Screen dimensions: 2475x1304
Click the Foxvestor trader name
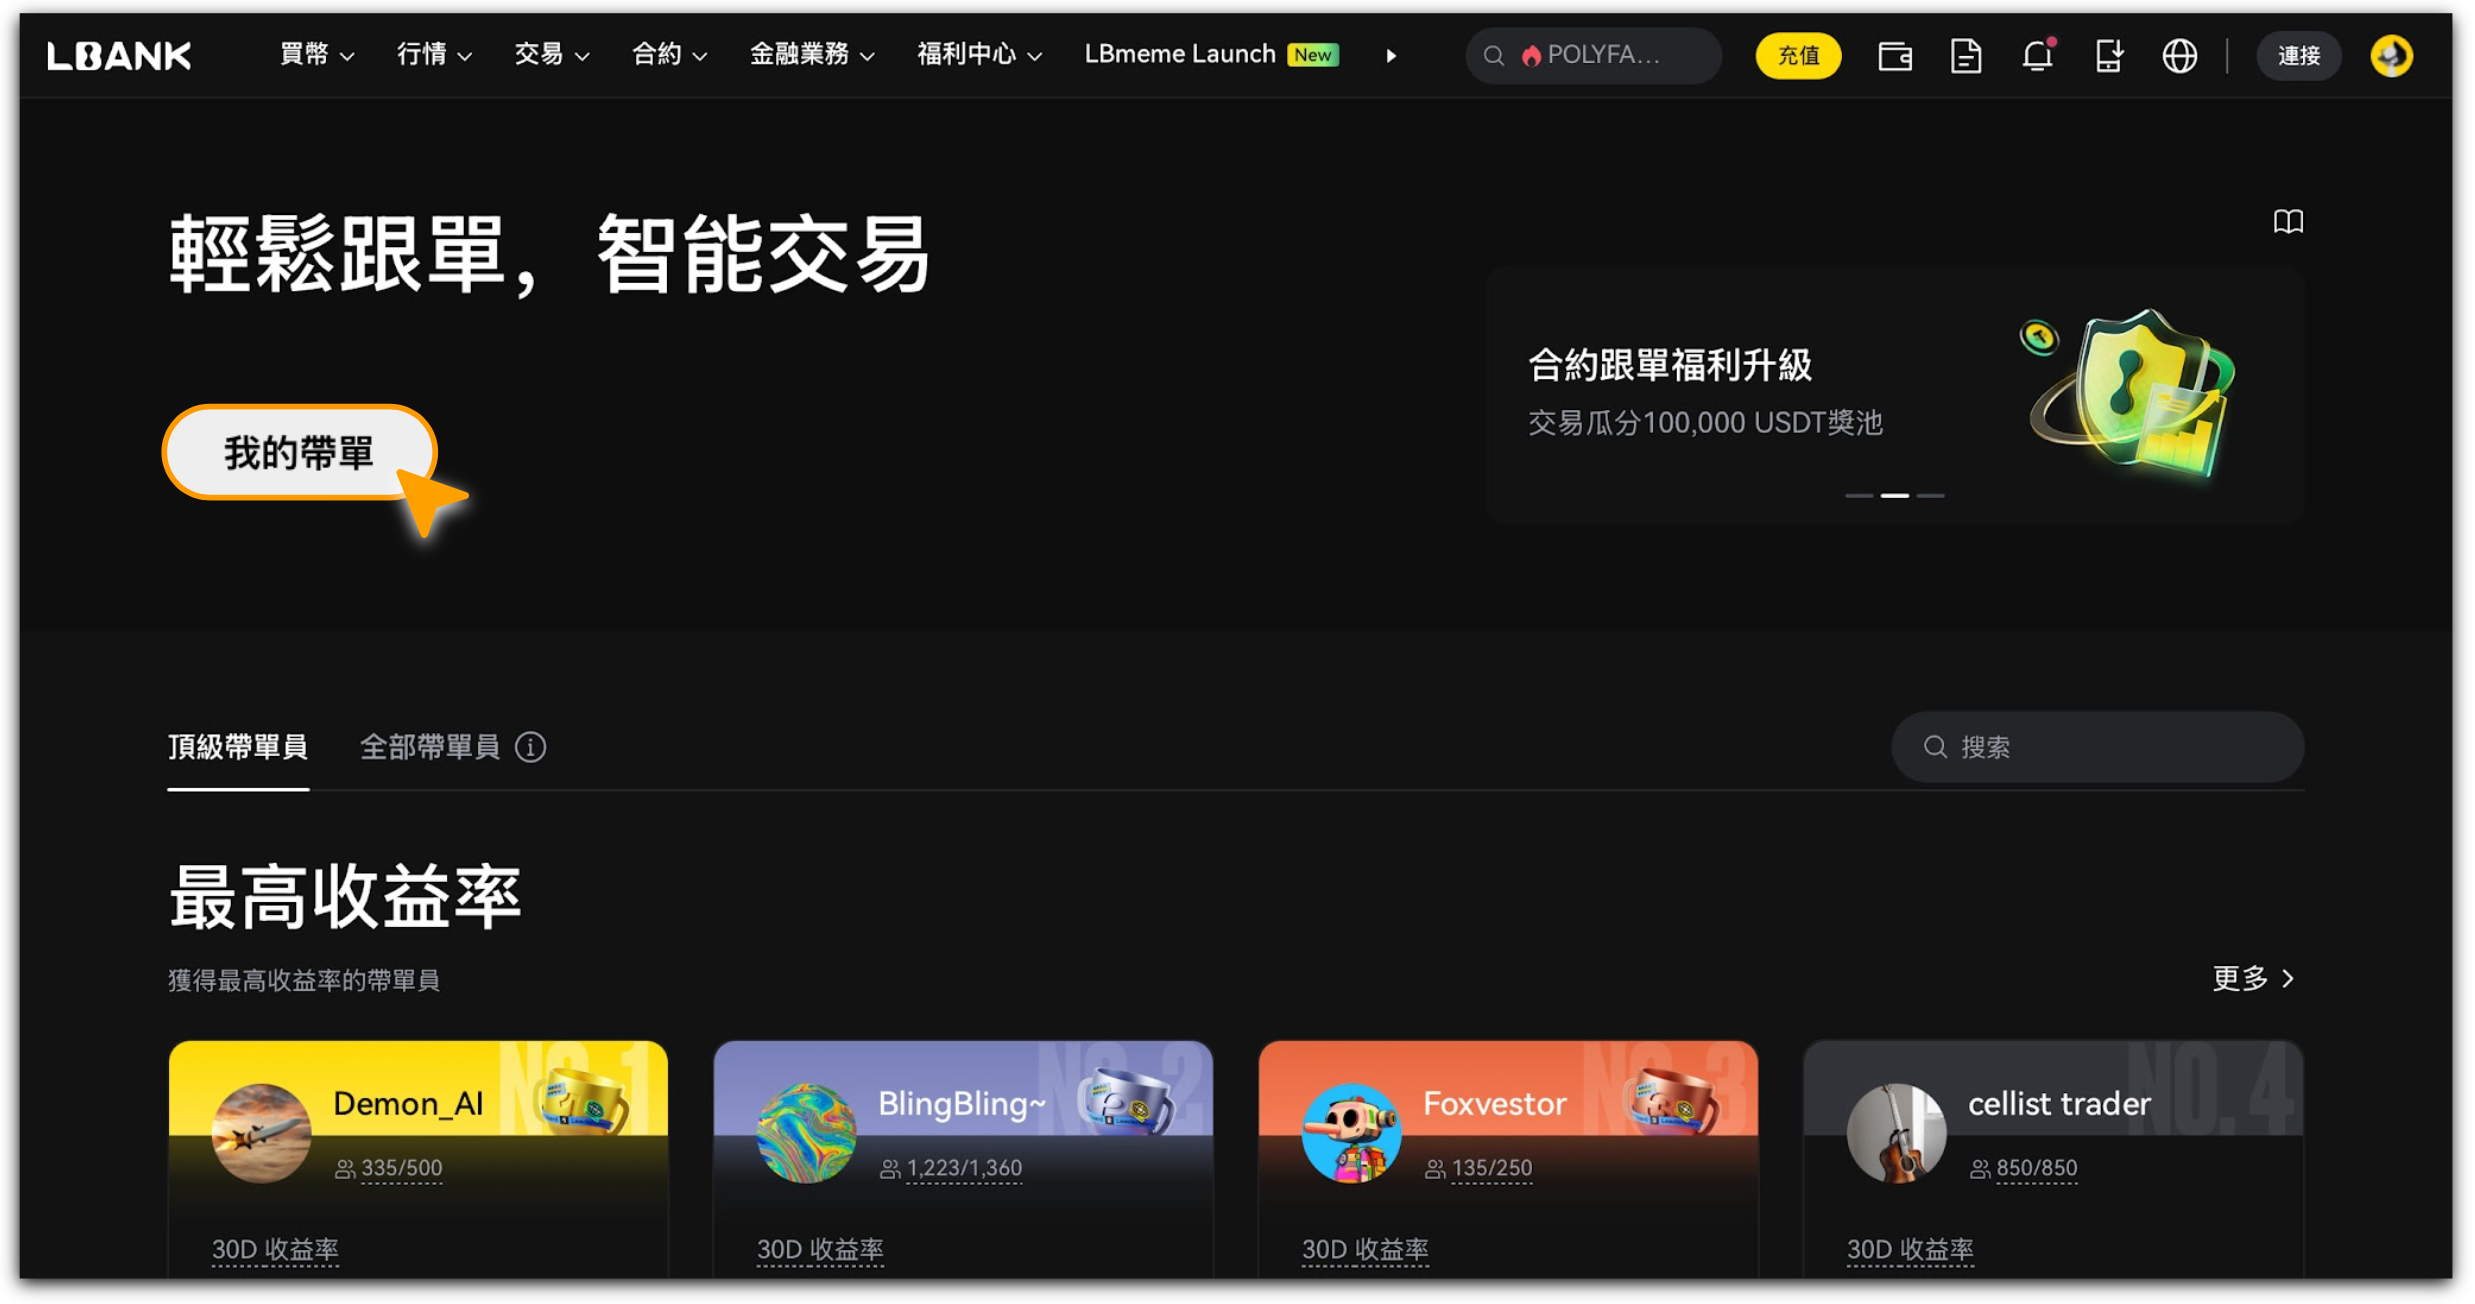(x=1494, y=1104)
